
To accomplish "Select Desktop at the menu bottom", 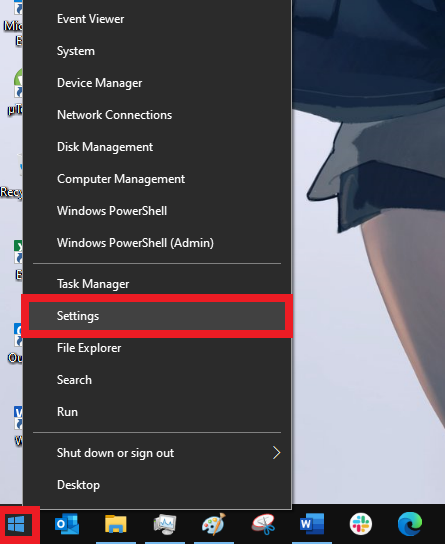I will (x=157, y=485).
